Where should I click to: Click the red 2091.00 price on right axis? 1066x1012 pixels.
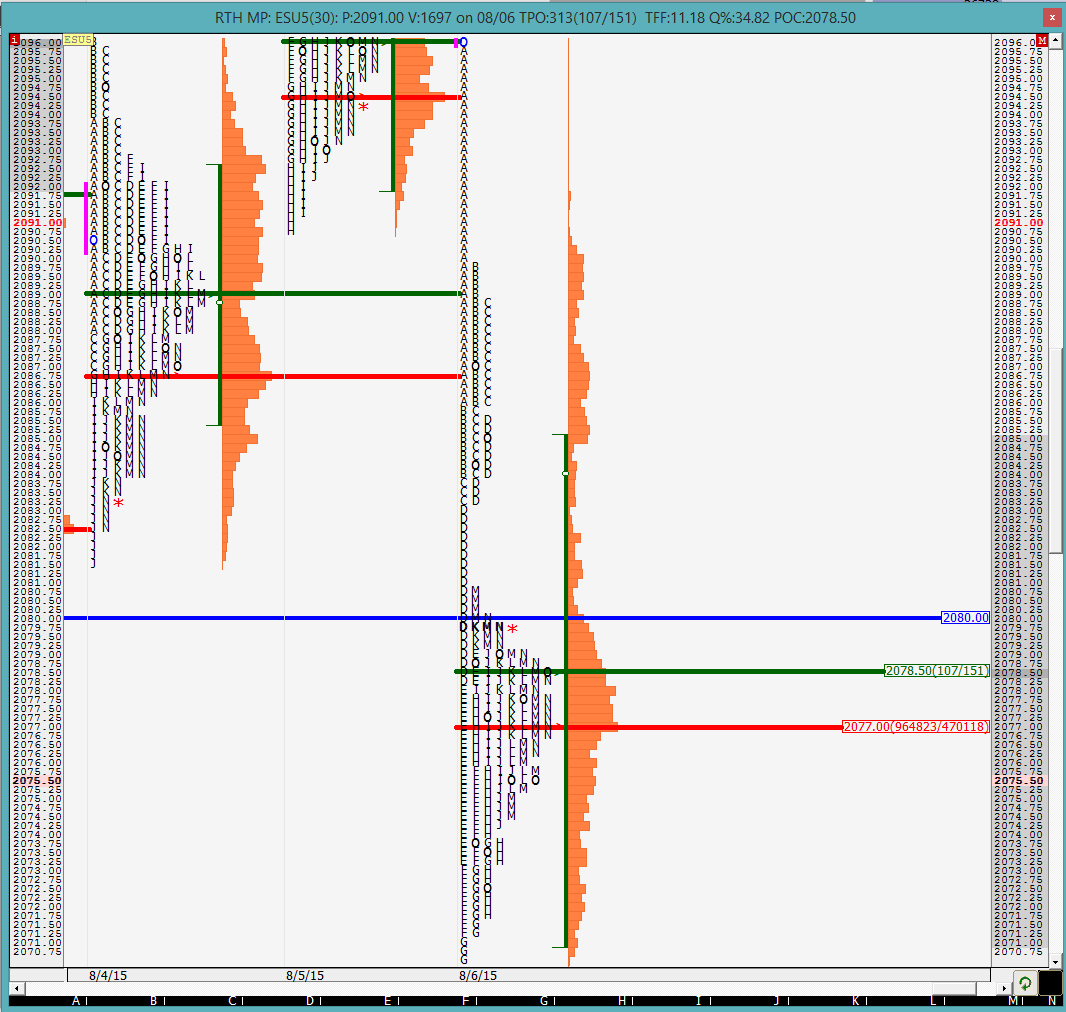point(1018,223)
